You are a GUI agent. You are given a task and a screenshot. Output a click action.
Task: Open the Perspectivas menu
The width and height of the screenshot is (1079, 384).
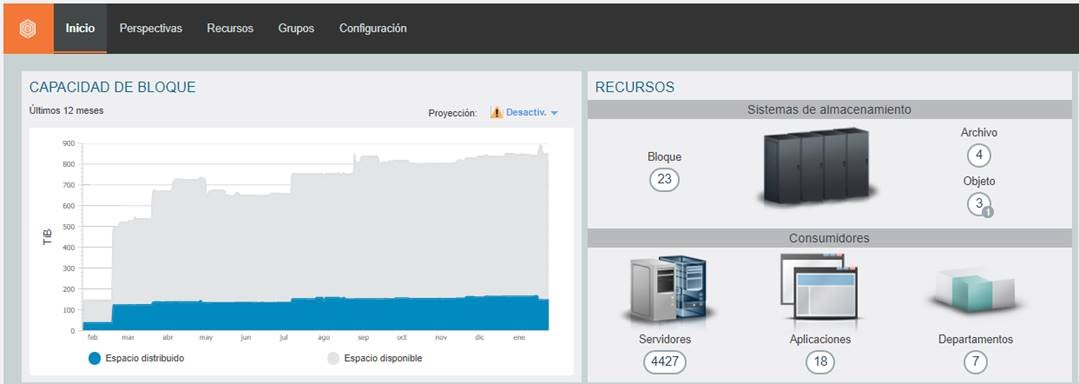(x=151, y=28)
